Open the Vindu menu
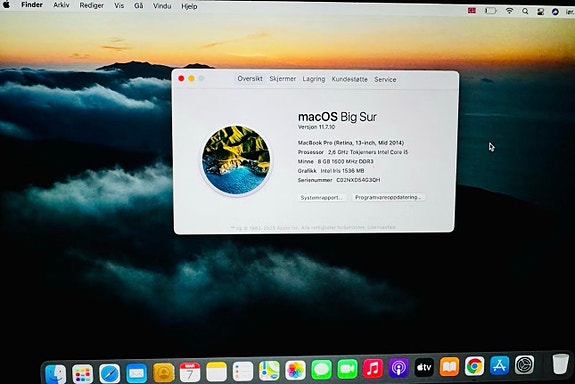The image size is (575, 384). point(162,6)
